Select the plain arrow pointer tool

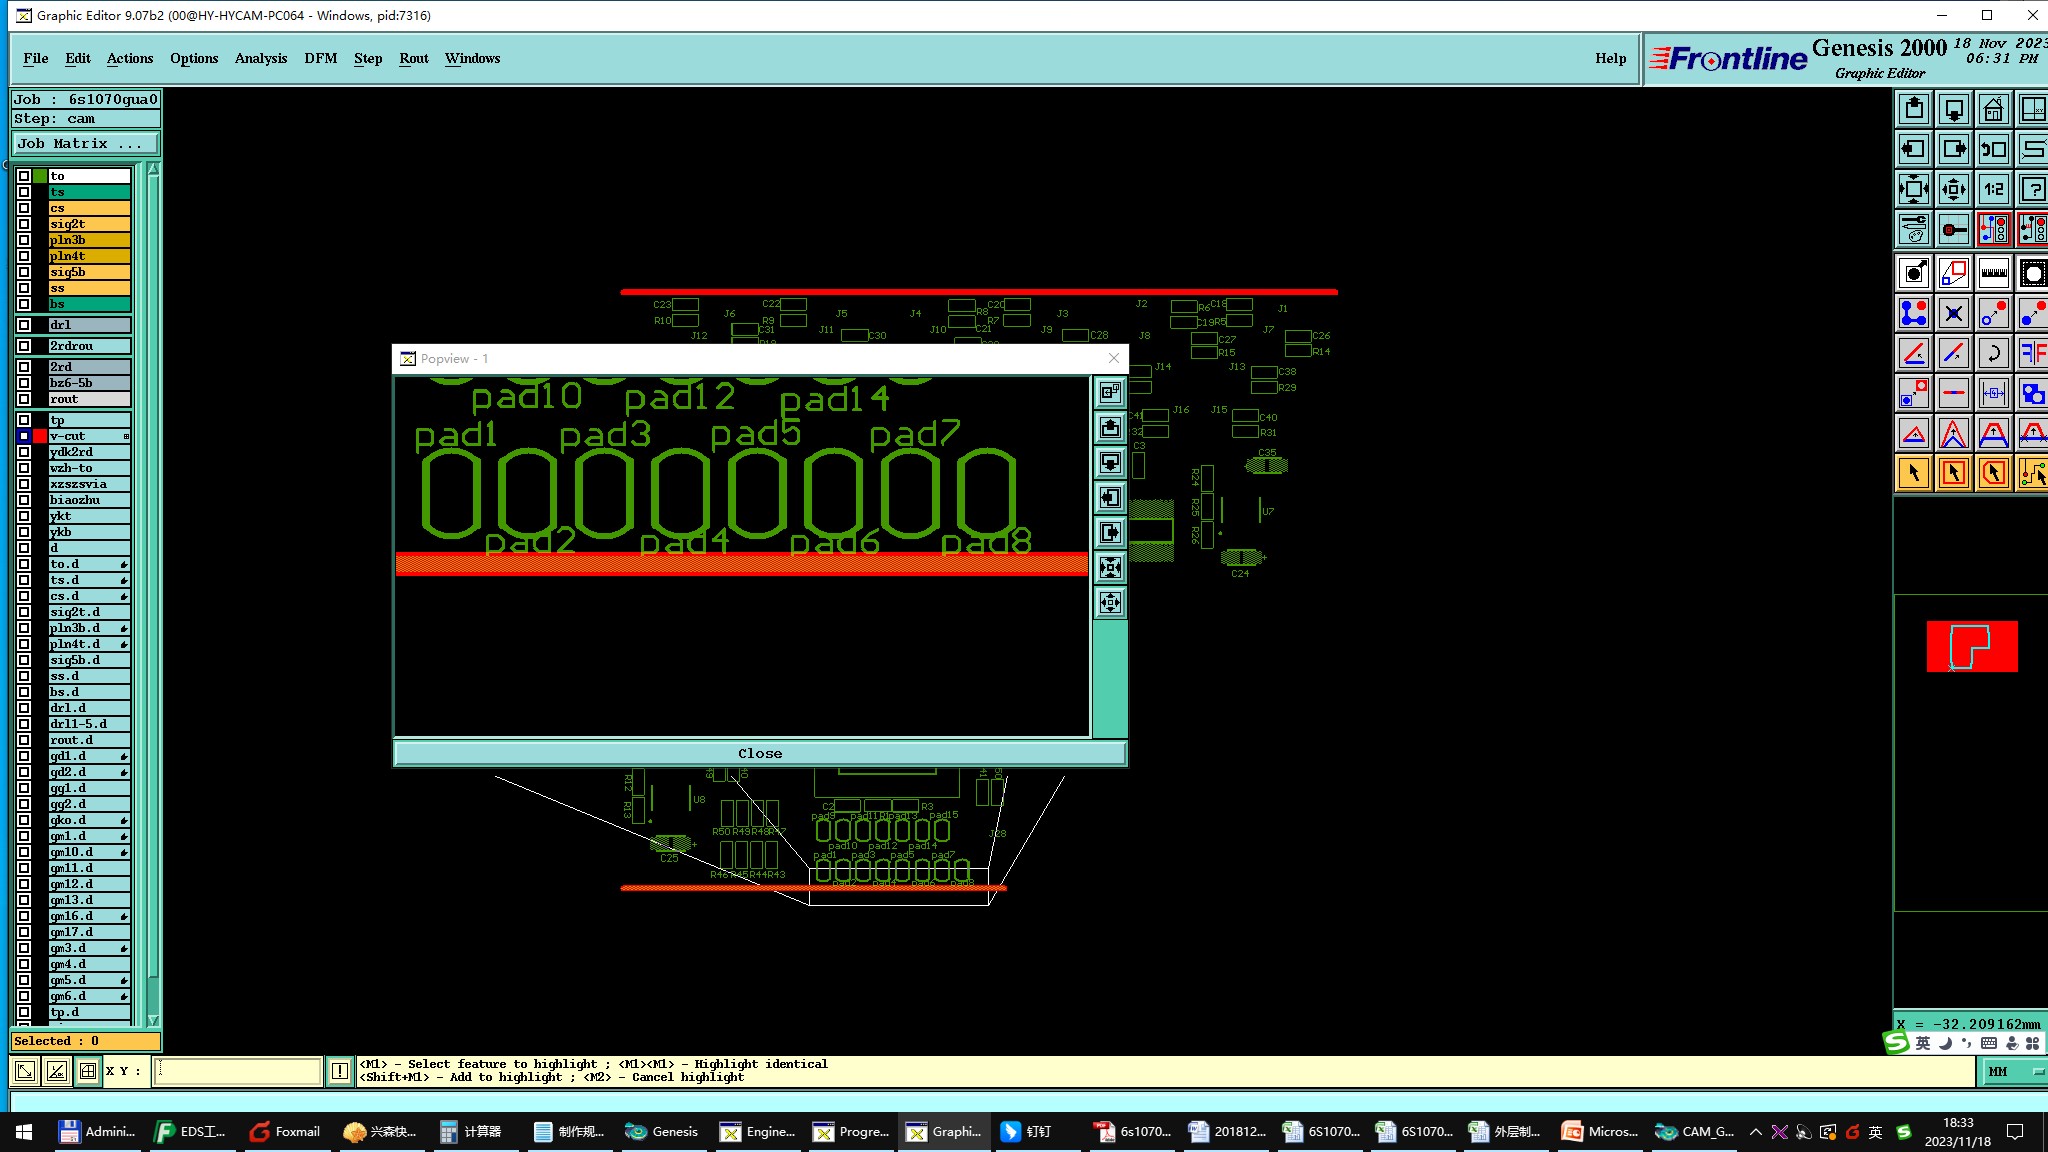coord(1913,473)
